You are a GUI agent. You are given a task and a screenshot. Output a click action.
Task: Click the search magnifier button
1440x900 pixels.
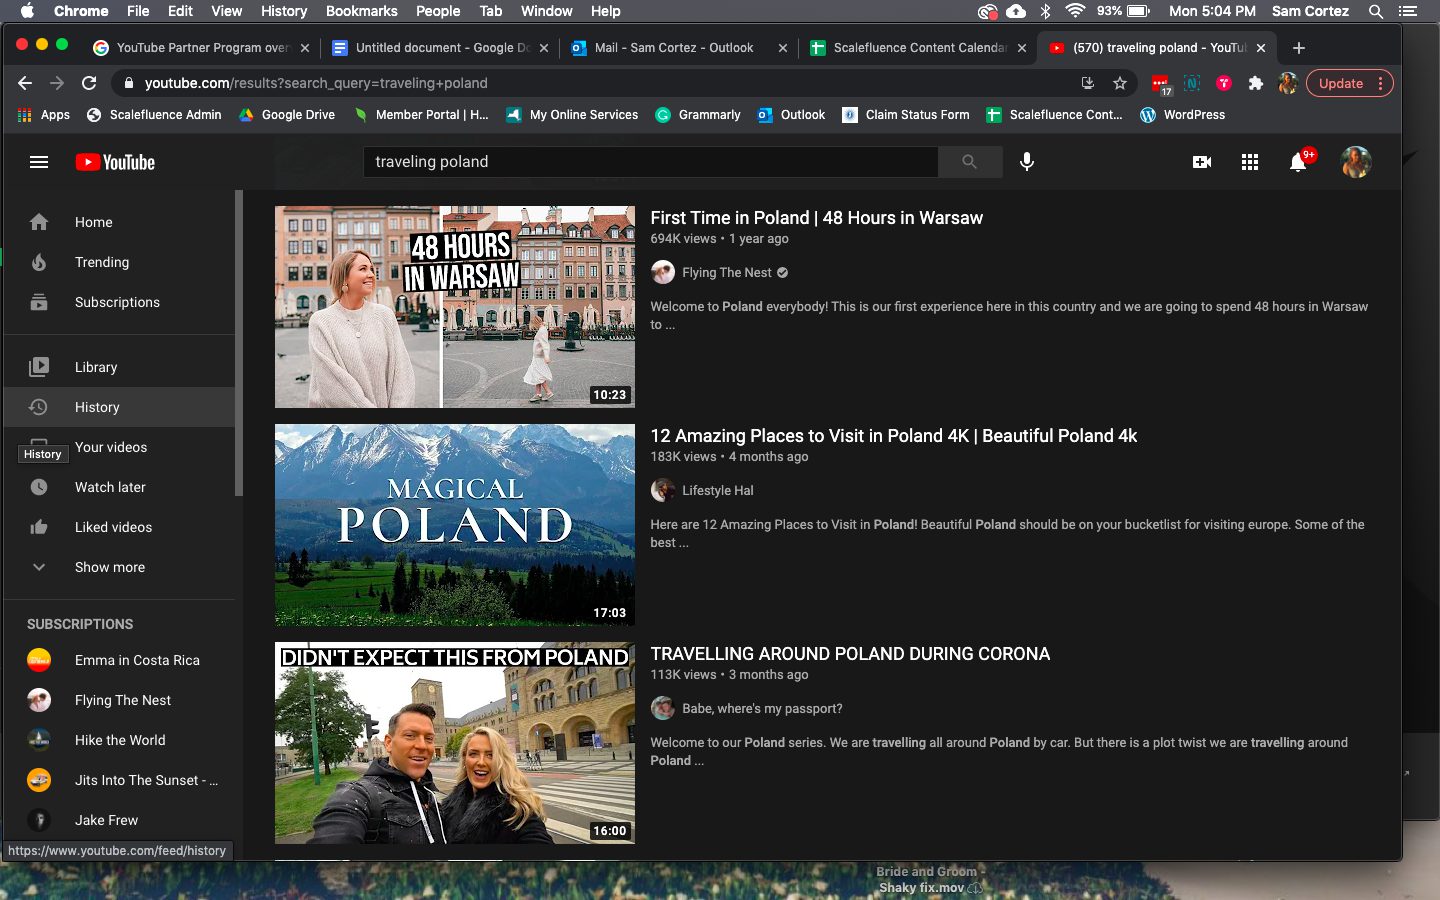pyautogui.click(x=969, y=162)
